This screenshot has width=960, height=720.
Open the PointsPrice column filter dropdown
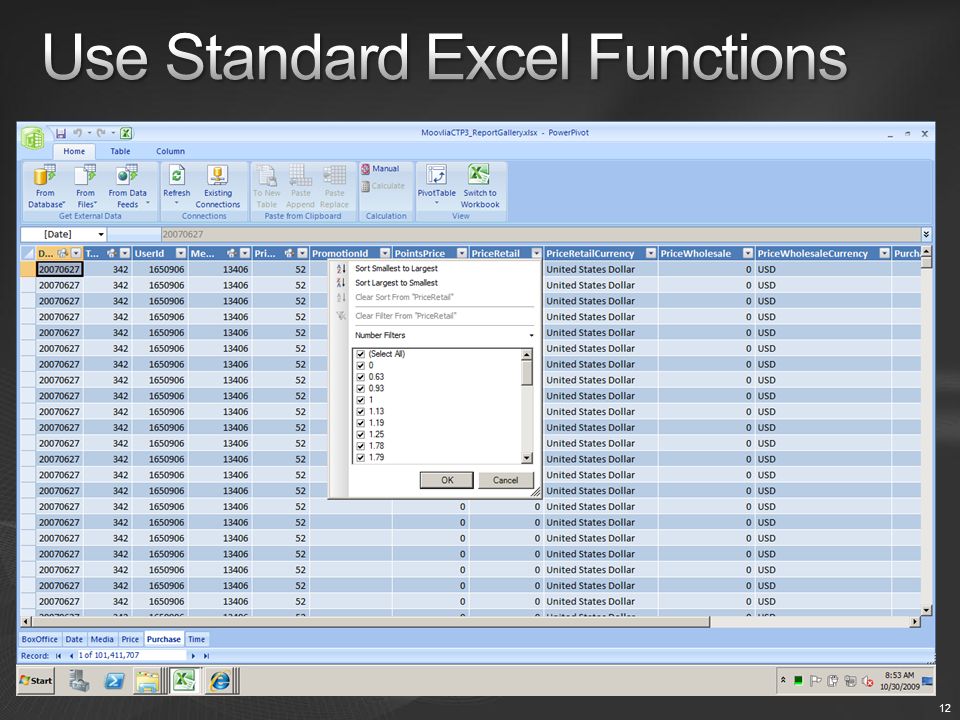tap(462, 253)
